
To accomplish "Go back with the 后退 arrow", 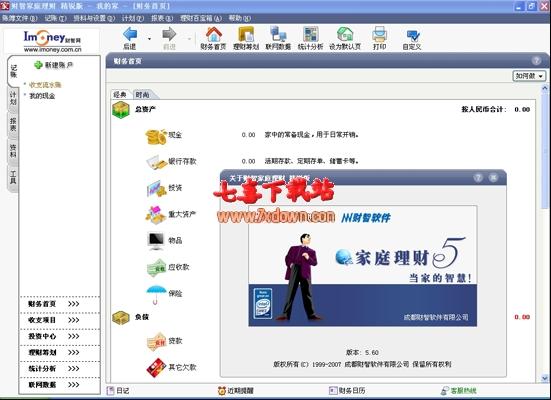I will tap(130, 38).
